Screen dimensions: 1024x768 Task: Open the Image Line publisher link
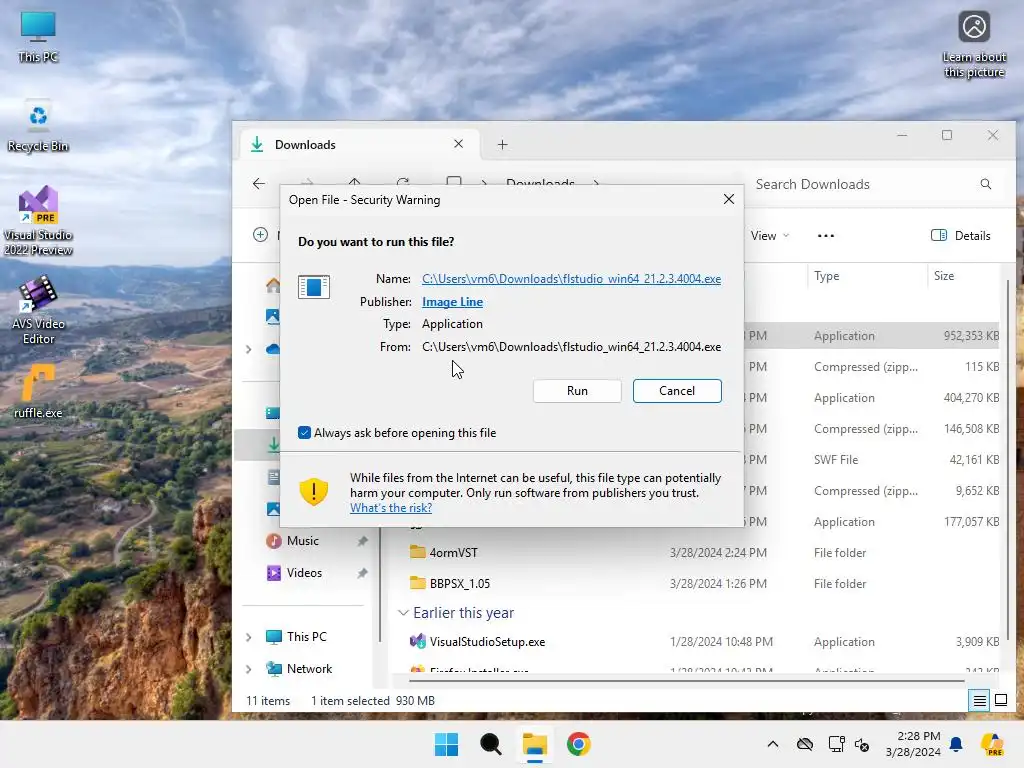coord(453,302)
